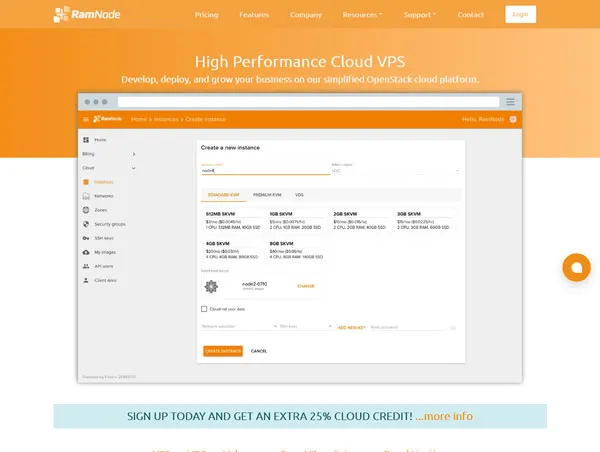Click the hamburger menu in mock browser
The width and height of the screenshot is (600, 452).
[510, 102]
